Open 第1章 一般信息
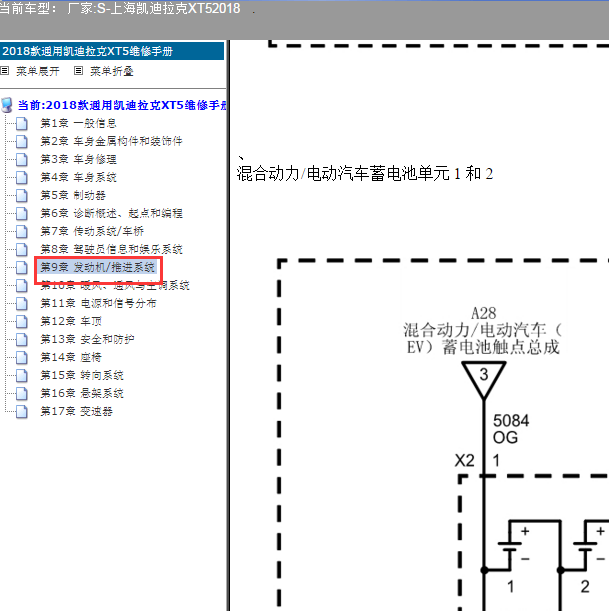609x611 pixels. pyautogui.click(x=78, y=123)
